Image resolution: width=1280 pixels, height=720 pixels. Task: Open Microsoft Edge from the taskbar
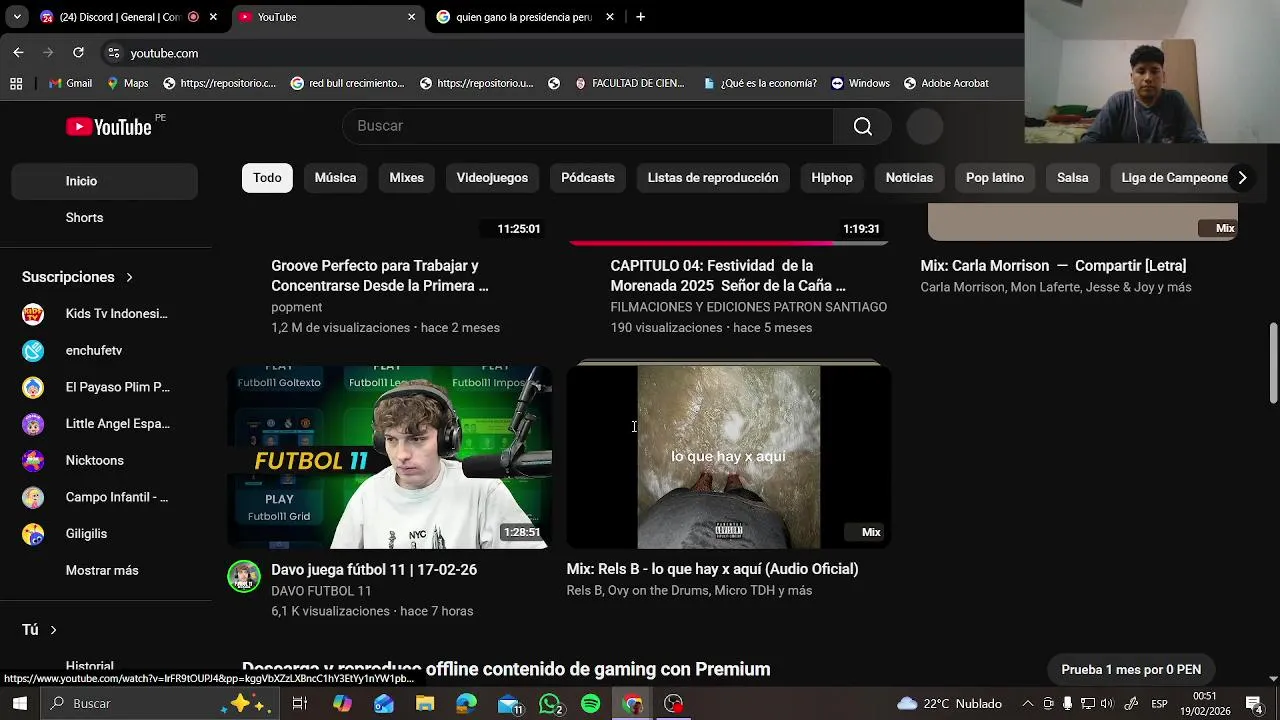(467, 703)
